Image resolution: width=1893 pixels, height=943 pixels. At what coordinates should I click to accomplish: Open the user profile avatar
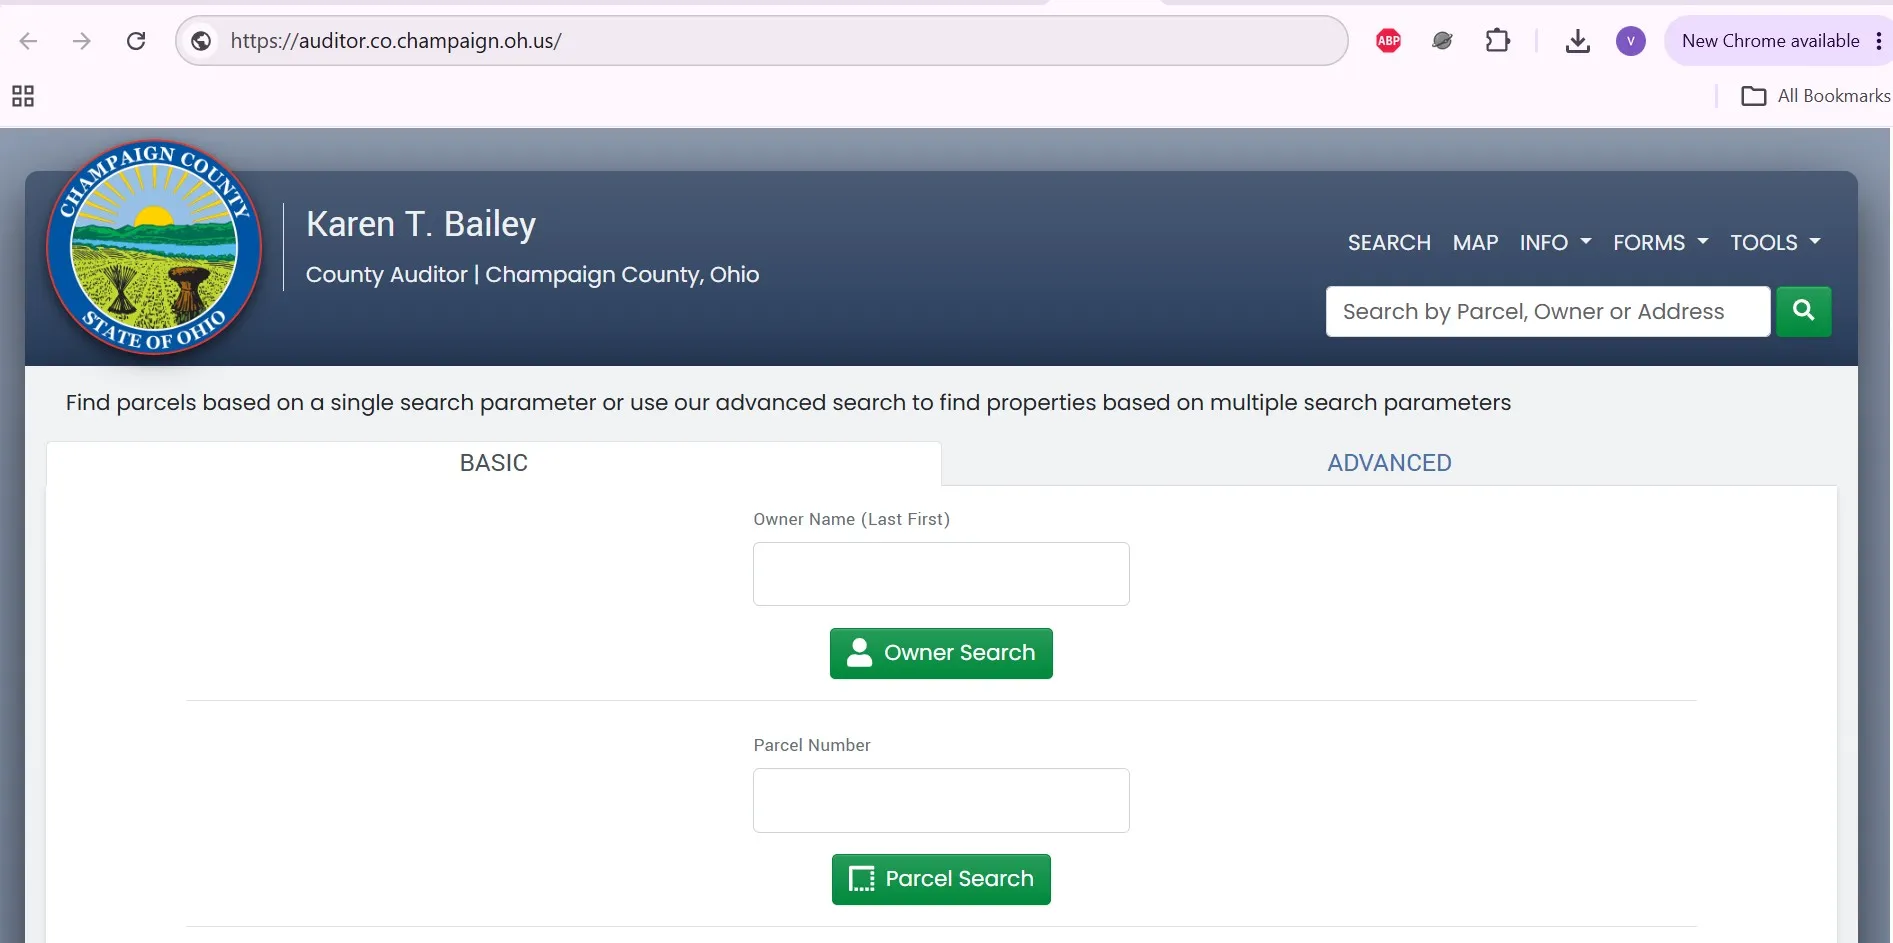[x=1630, y=41]
